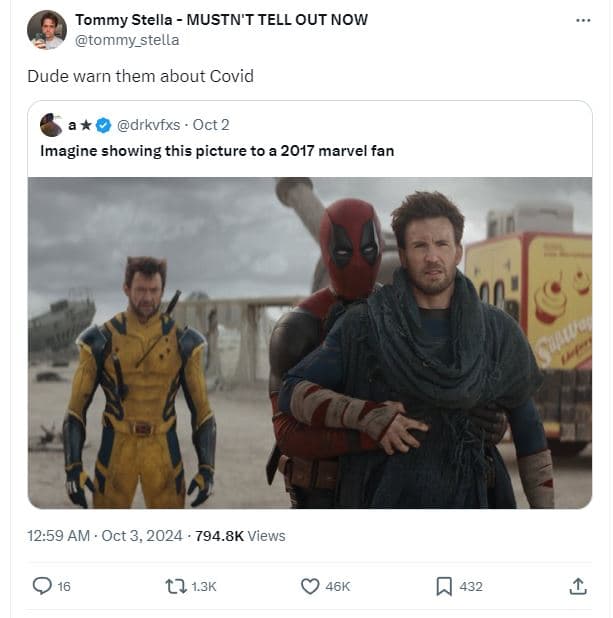The height and width of the screenshot is (618, 613).
Task: Click the quoted author name 'a★'
Action: point(78,125)
